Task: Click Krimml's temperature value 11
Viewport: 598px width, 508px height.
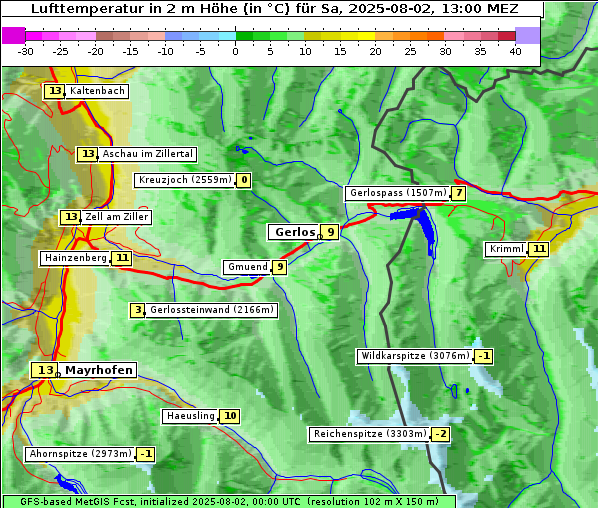Action: [539, 249]
